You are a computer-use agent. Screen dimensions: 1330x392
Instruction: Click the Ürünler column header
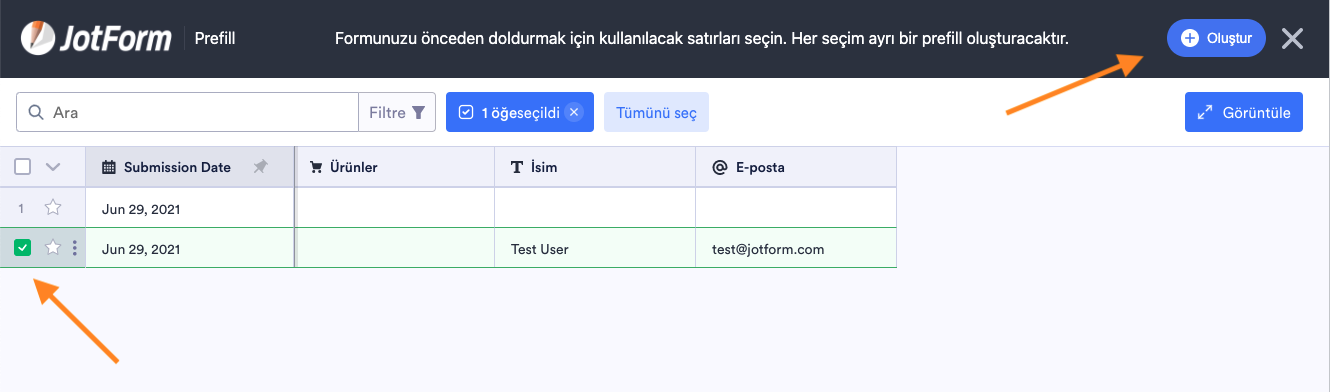click(x=395, y=167)
